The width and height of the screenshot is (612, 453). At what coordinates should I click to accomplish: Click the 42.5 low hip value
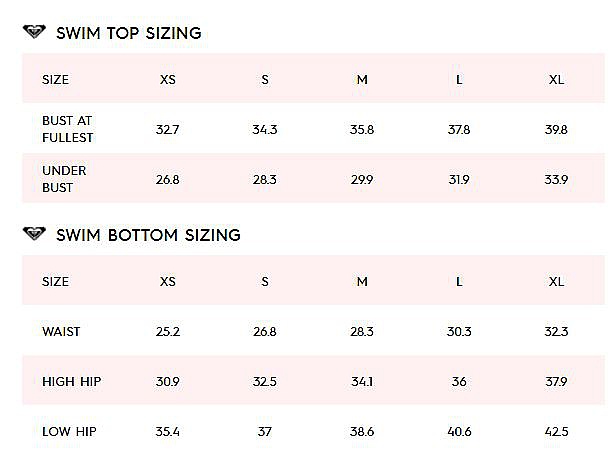click(x=556, y=432)
